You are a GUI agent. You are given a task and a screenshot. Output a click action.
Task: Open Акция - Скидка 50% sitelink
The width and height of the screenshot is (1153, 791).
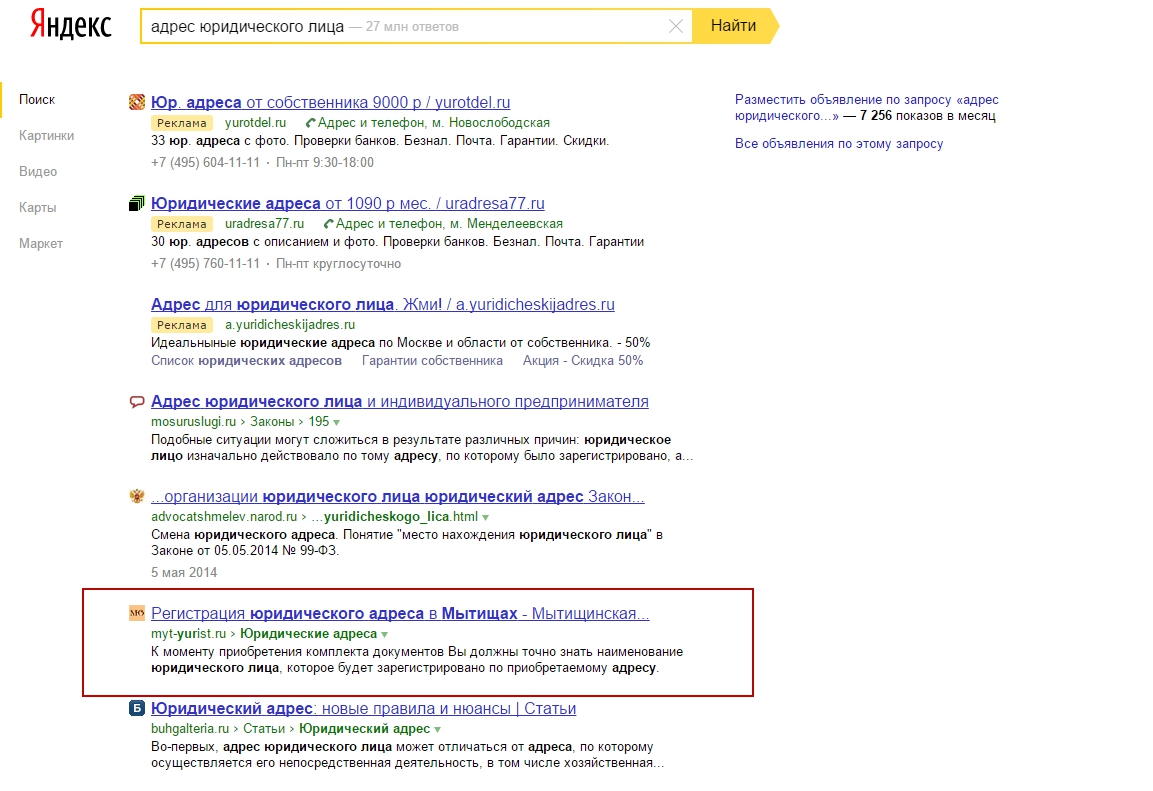click(583, 361)
